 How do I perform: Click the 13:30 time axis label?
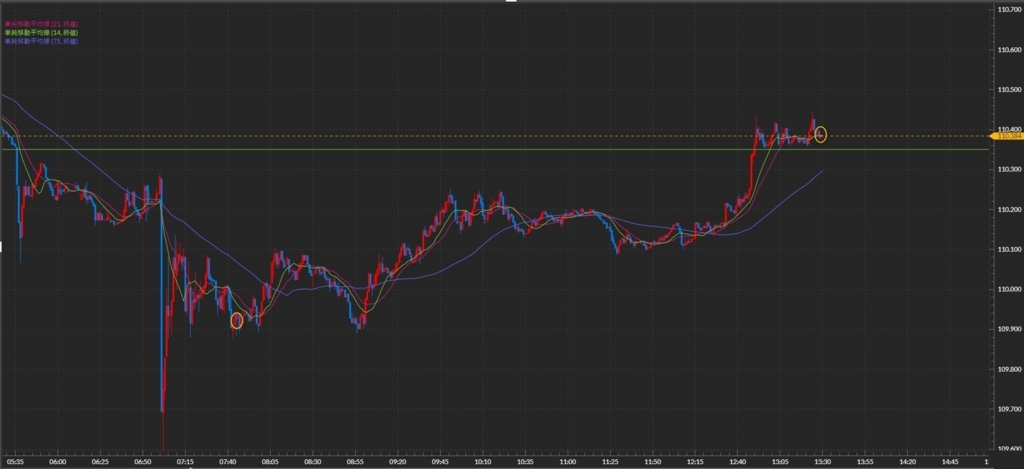pyautogui.click(x=822, y=461)
